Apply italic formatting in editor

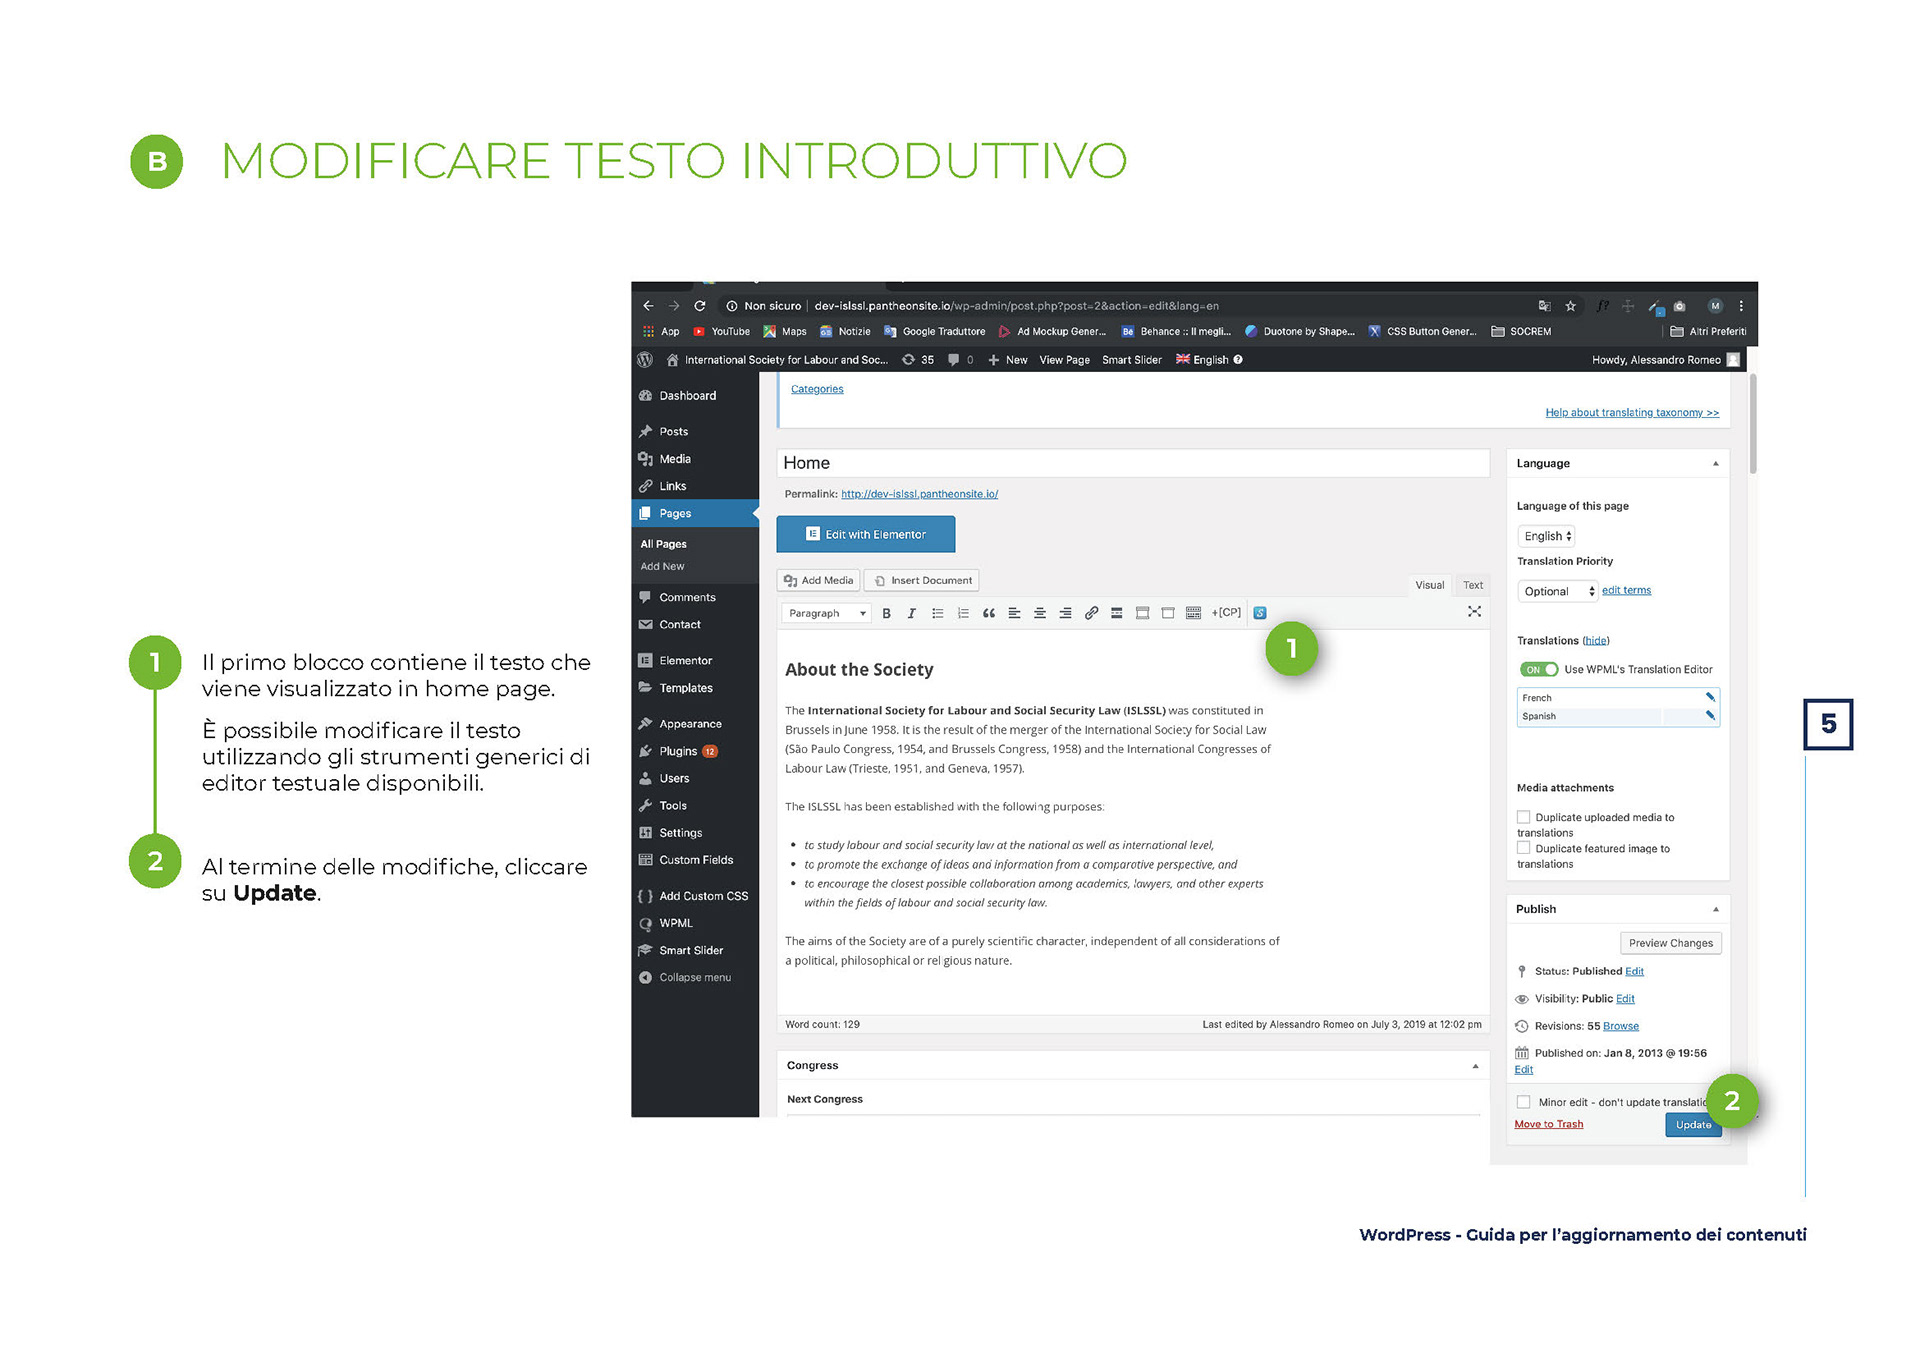911,613
